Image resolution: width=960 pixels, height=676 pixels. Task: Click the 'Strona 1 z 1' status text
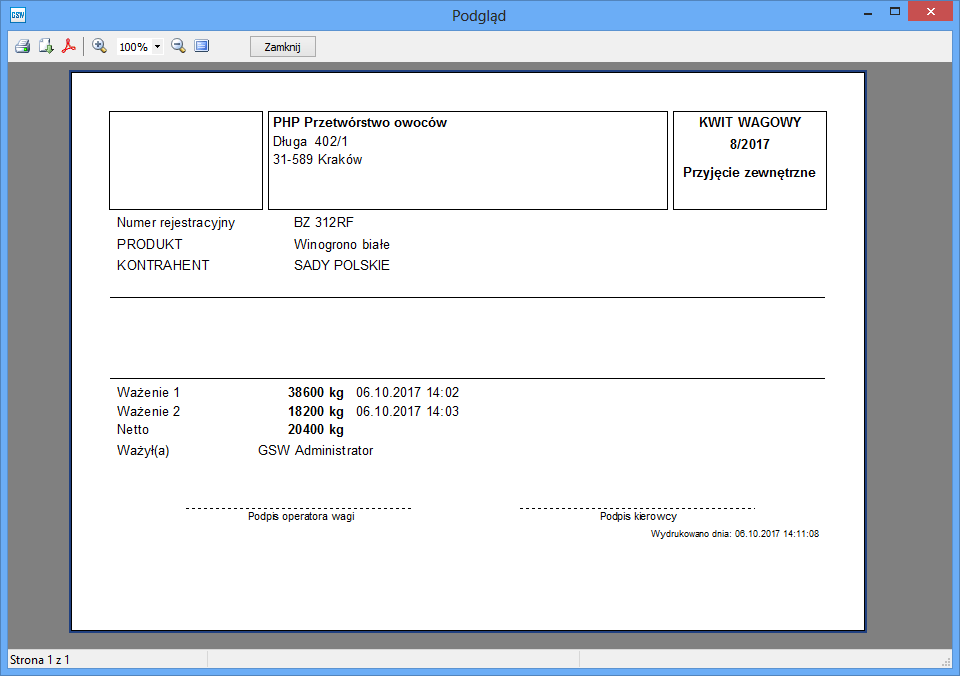pos(40,660)
